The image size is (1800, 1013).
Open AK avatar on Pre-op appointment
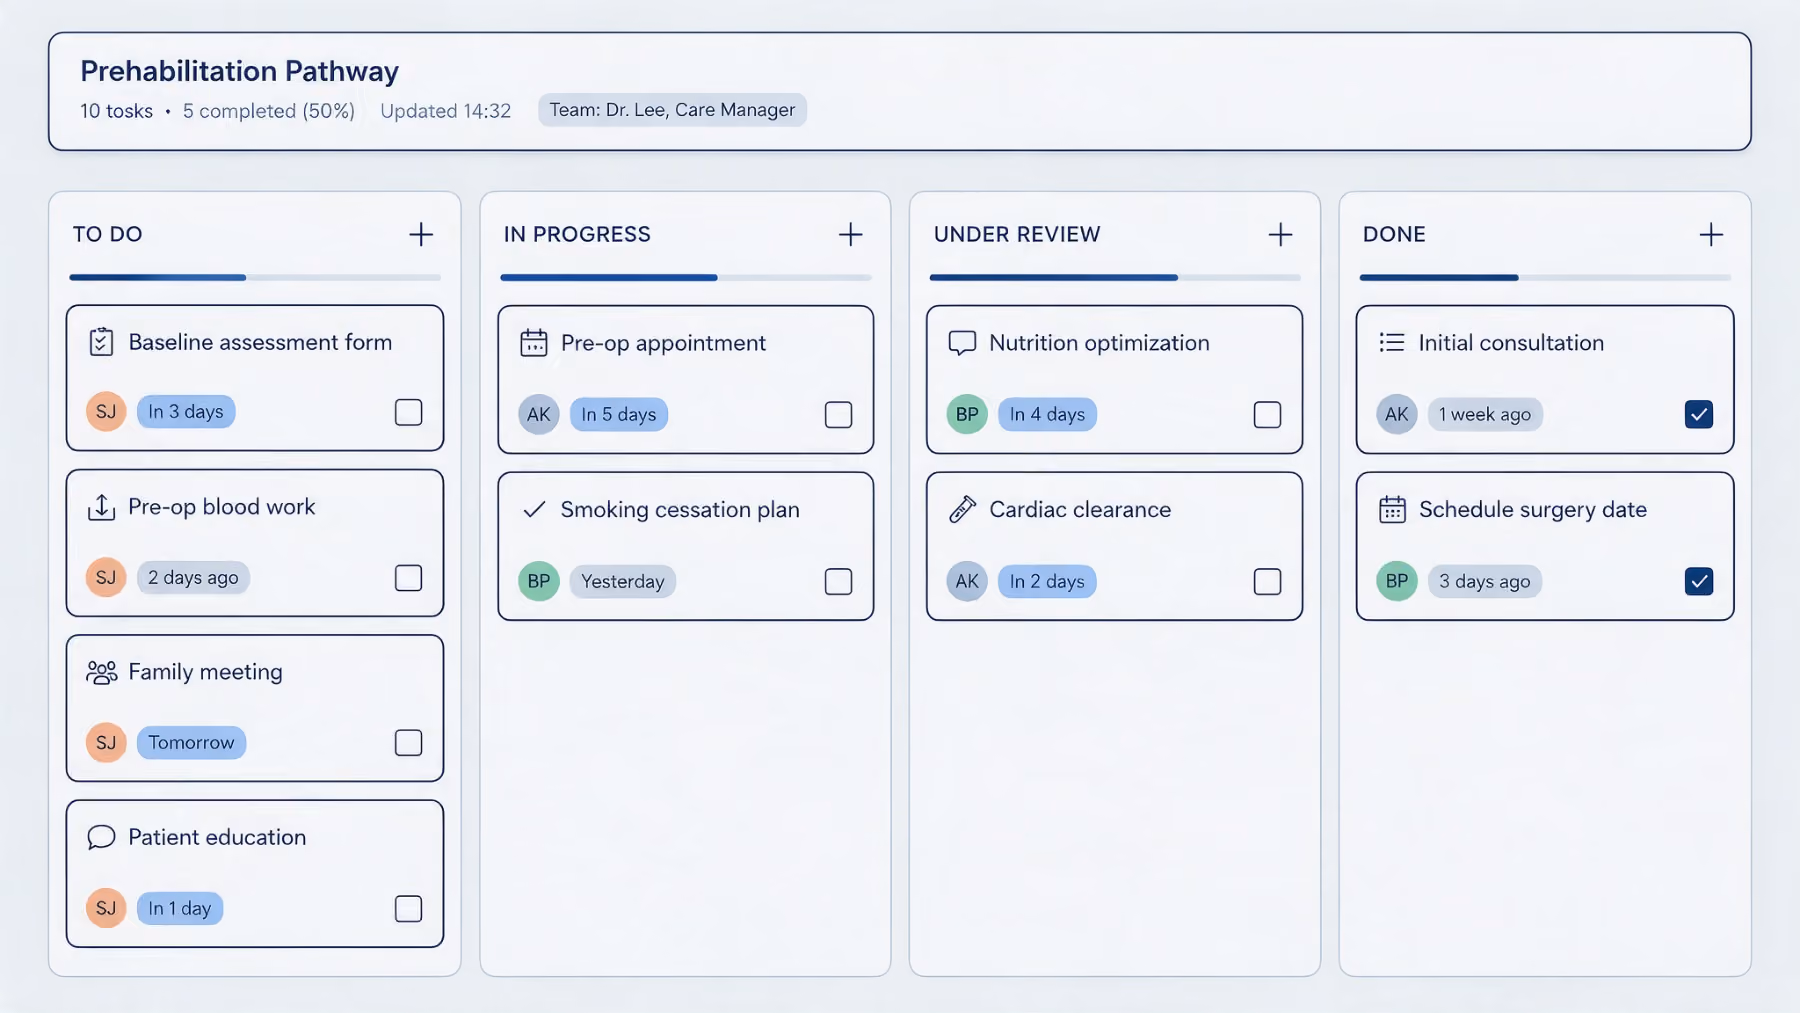pos(539,414)
